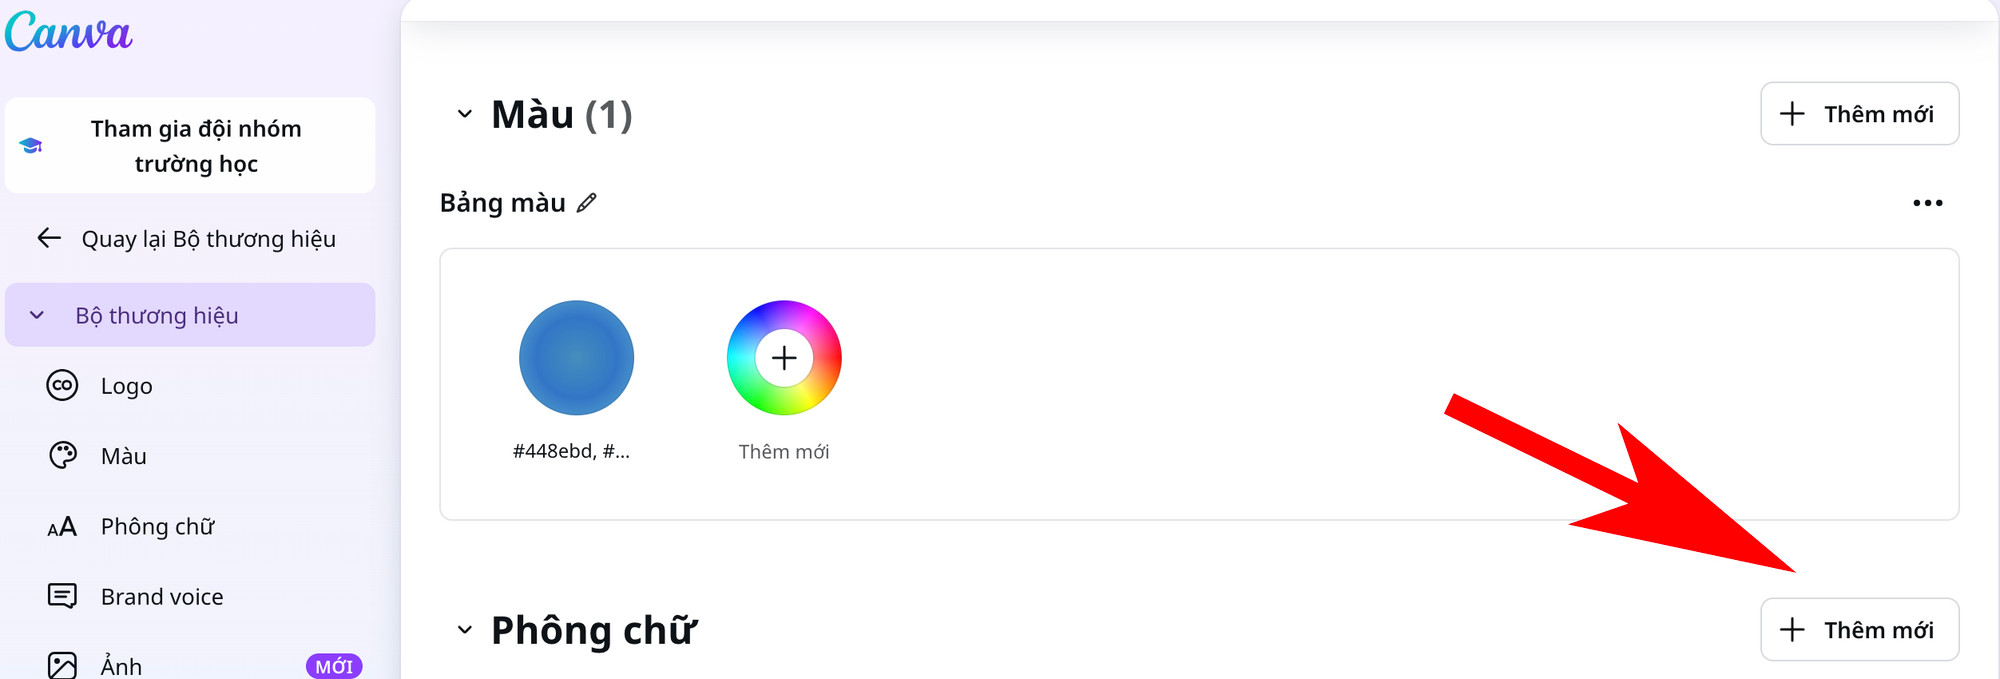Image resolution: width=2000 pixels, height=679 pixels.
Task: Click the palette icon beside Màu
Action: pyautogui.click(x=62, y=456)
